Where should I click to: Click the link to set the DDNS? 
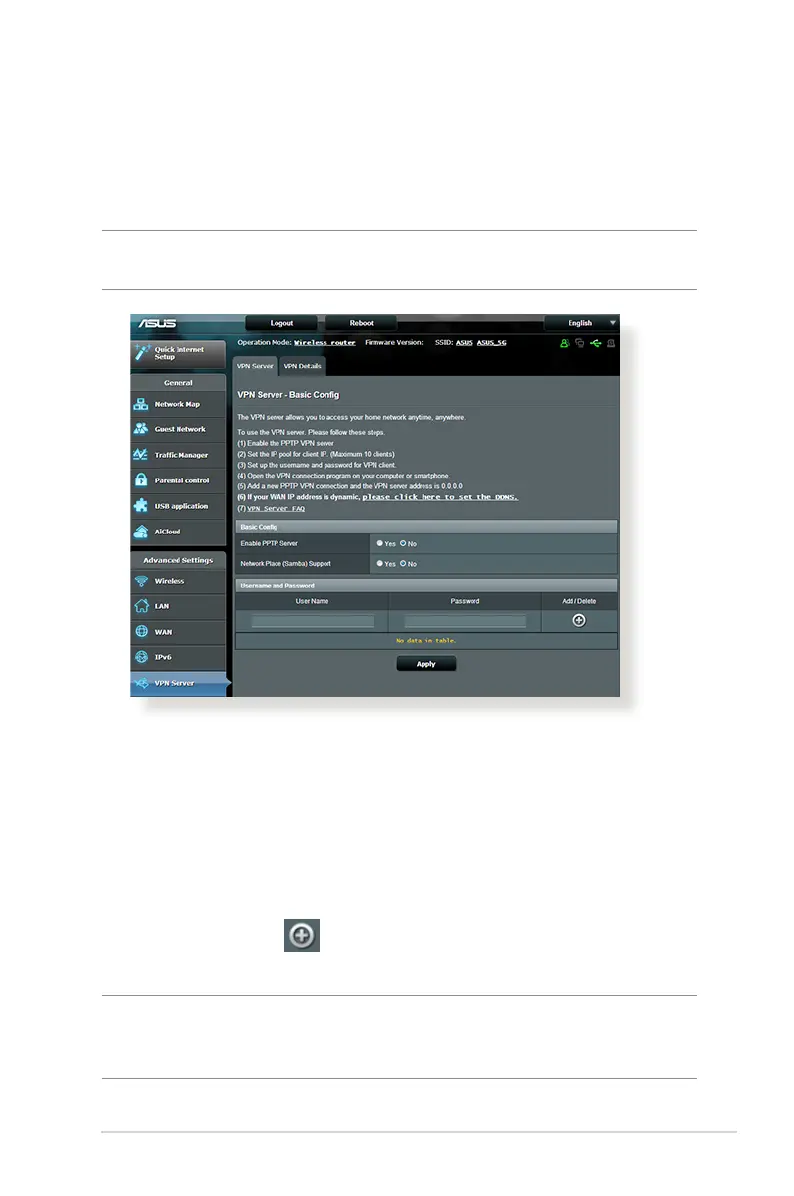[440, 497]
